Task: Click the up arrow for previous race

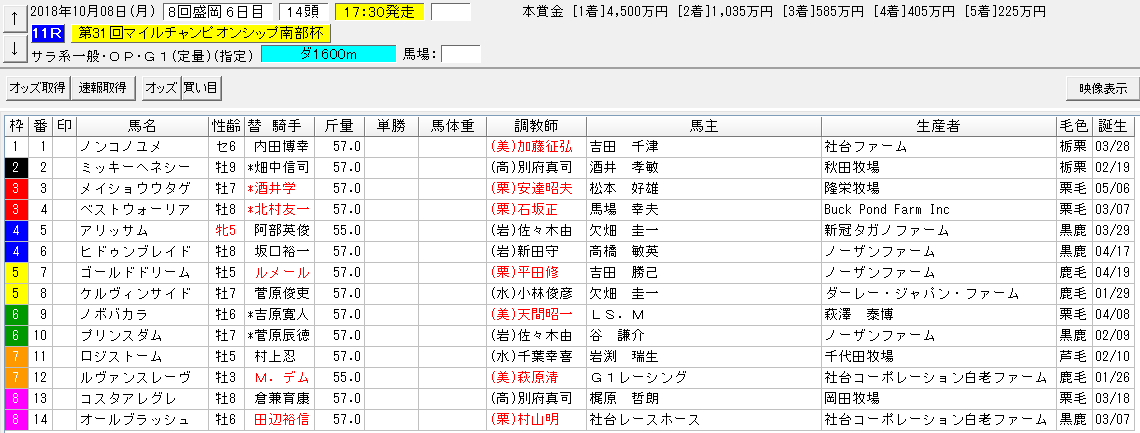Action: coord(15,19)
